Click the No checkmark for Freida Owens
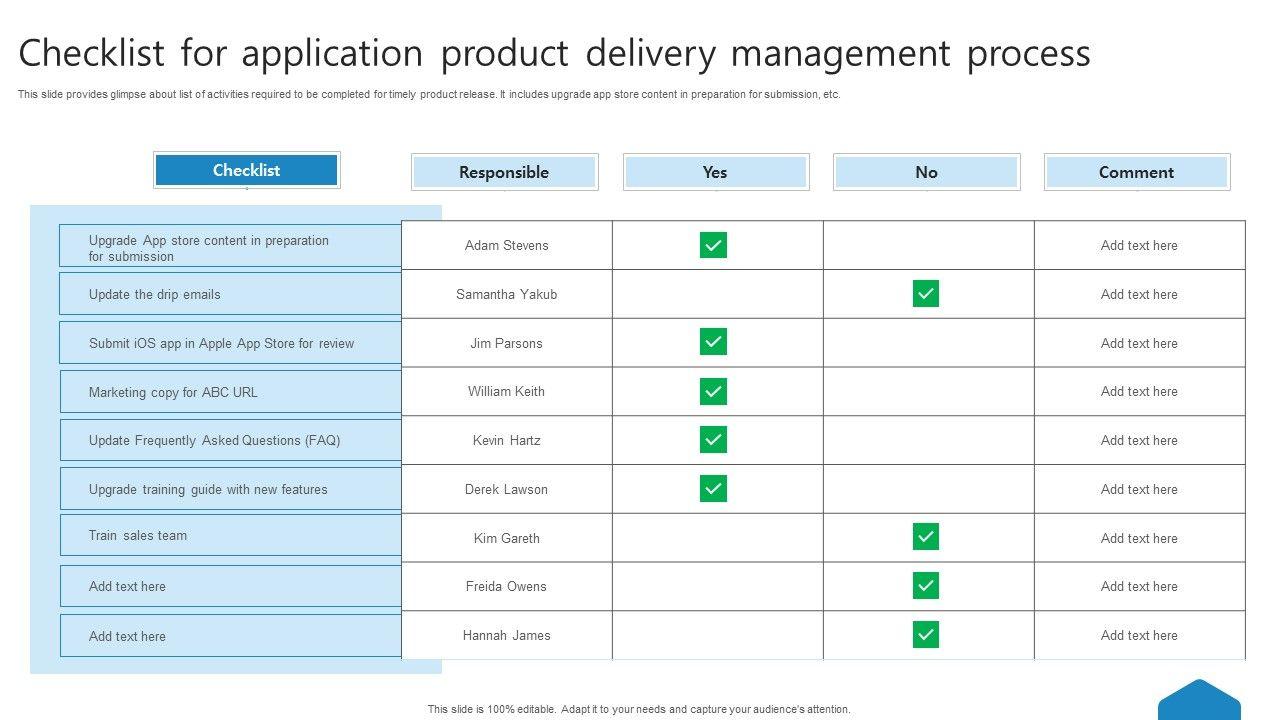The width and height of the screenshot is (1280, 720). point(925,586)
